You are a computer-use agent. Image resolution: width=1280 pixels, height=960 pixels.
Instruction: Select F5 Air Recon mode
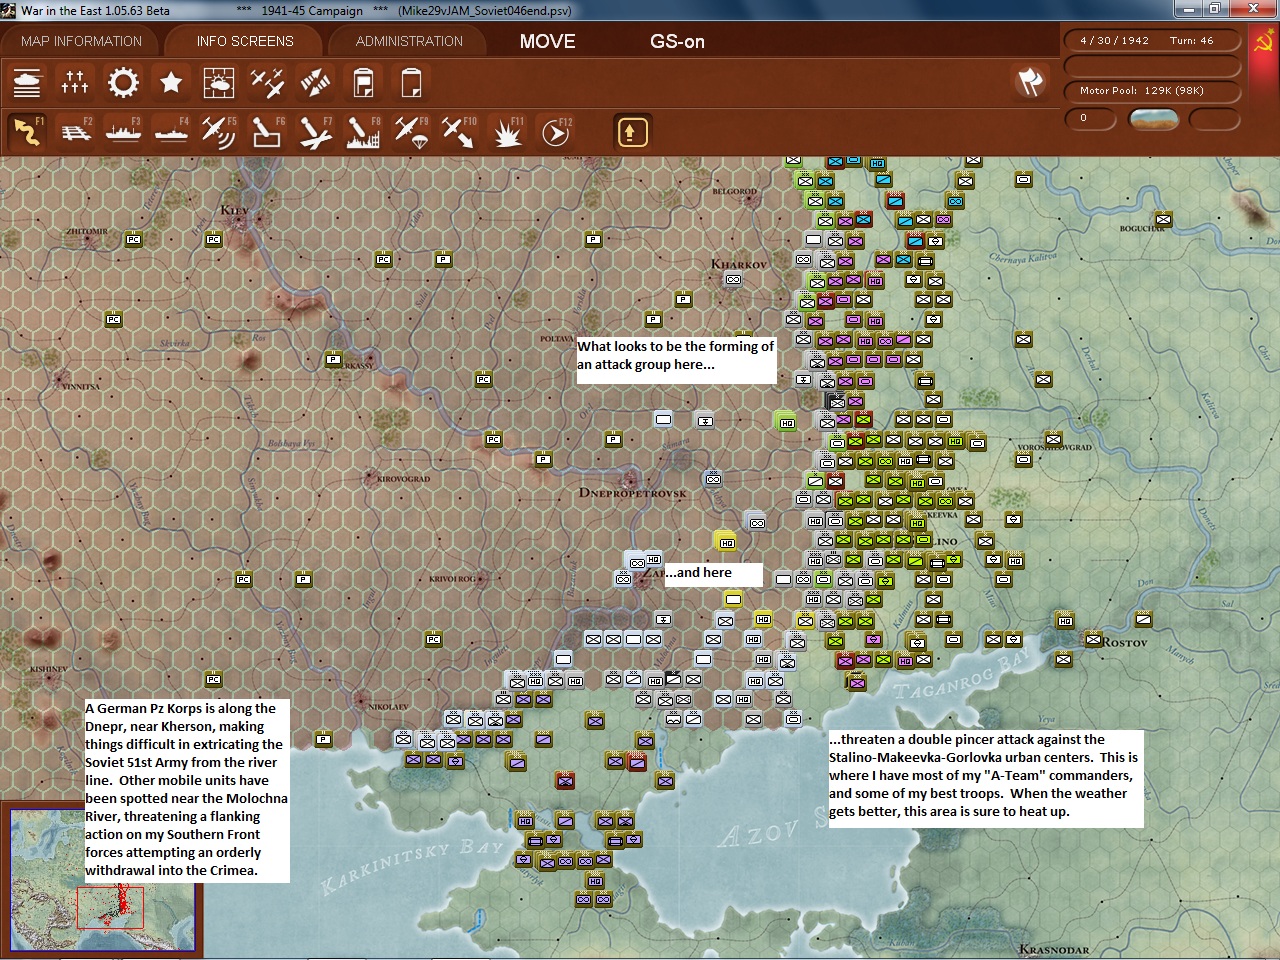(x=219, y=132)
